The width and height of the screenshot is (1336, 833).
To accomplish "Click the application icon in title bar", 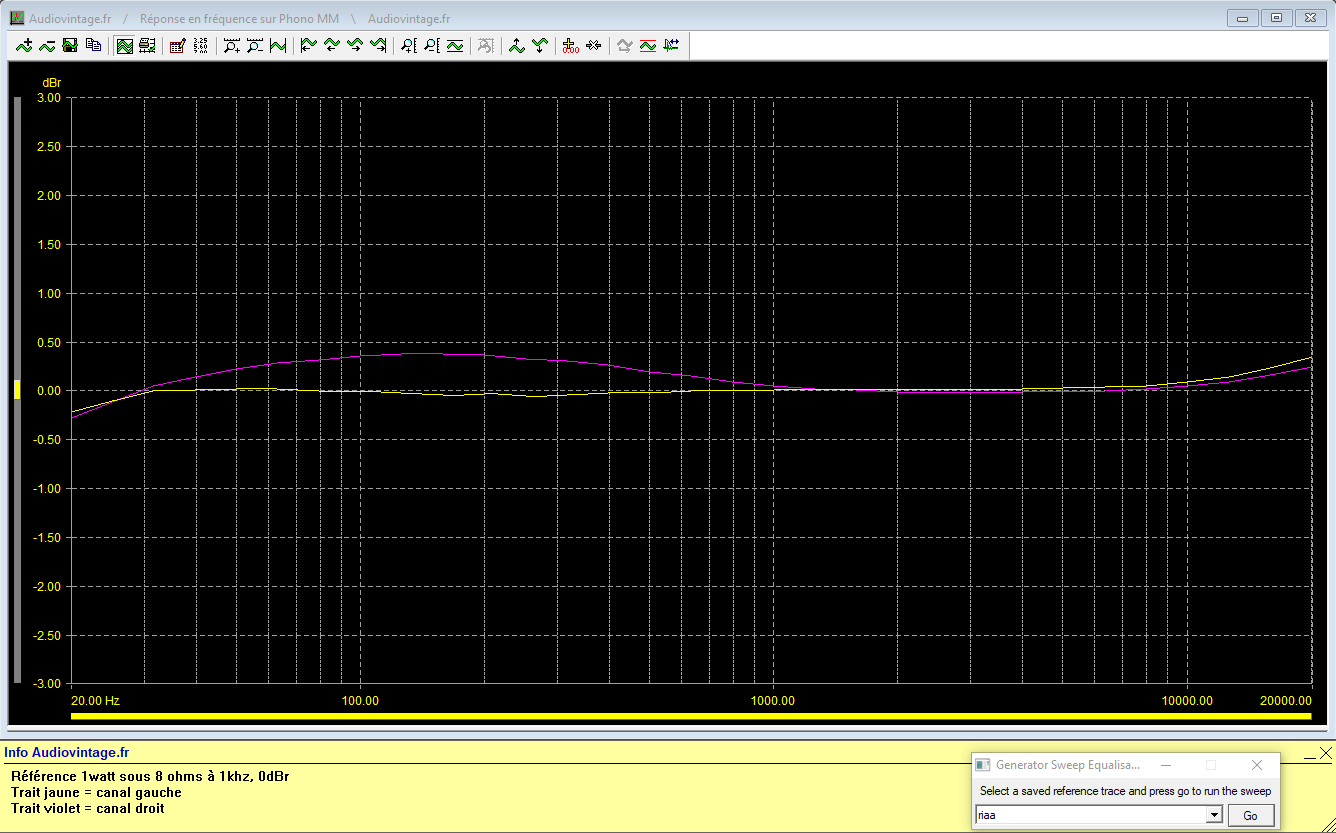I will [x=16, y=18].
